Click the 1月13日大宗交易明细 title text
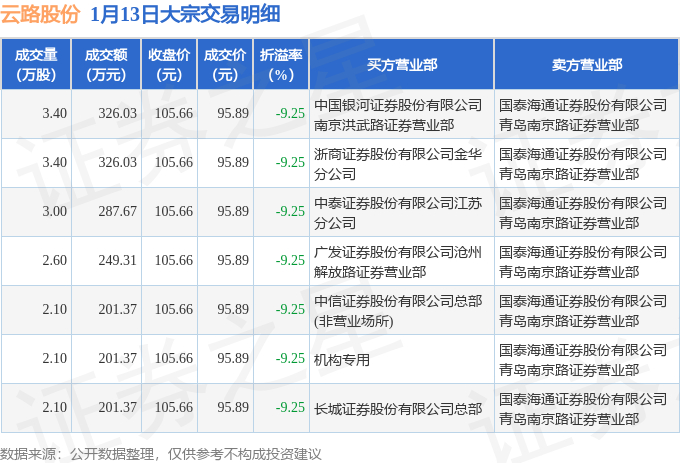This screenshot has height=463, width=680. click(x=185, y=14)
